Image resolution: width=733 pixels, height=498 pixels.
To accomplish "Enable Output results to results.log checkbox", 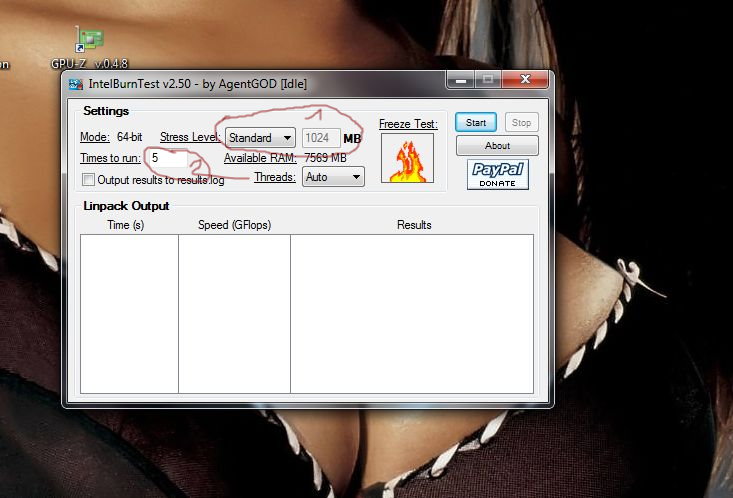I will click(88, 180).
